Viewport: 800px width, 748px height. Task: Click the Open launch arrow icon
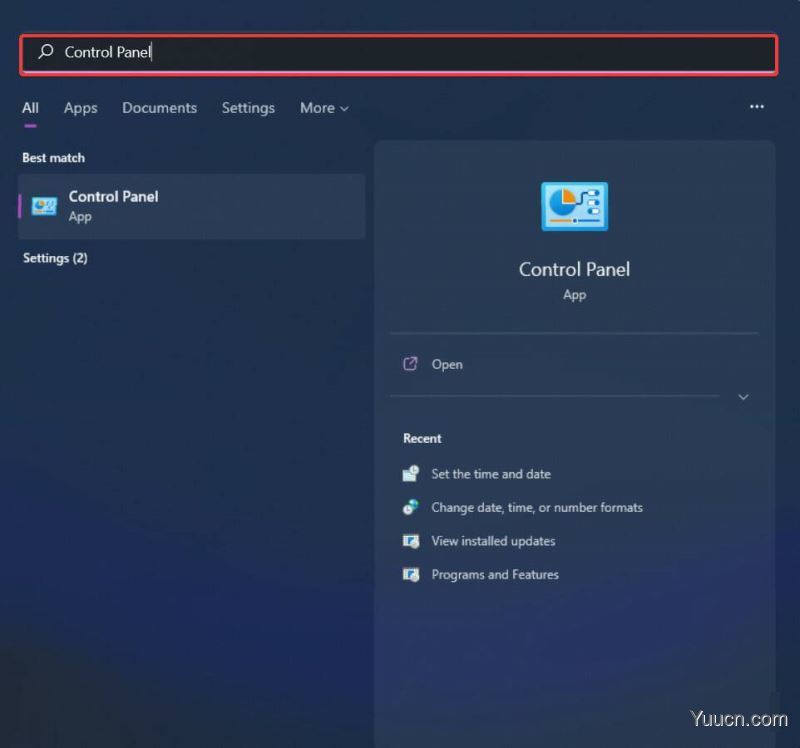pyautogui.click(x=410, y=364)
